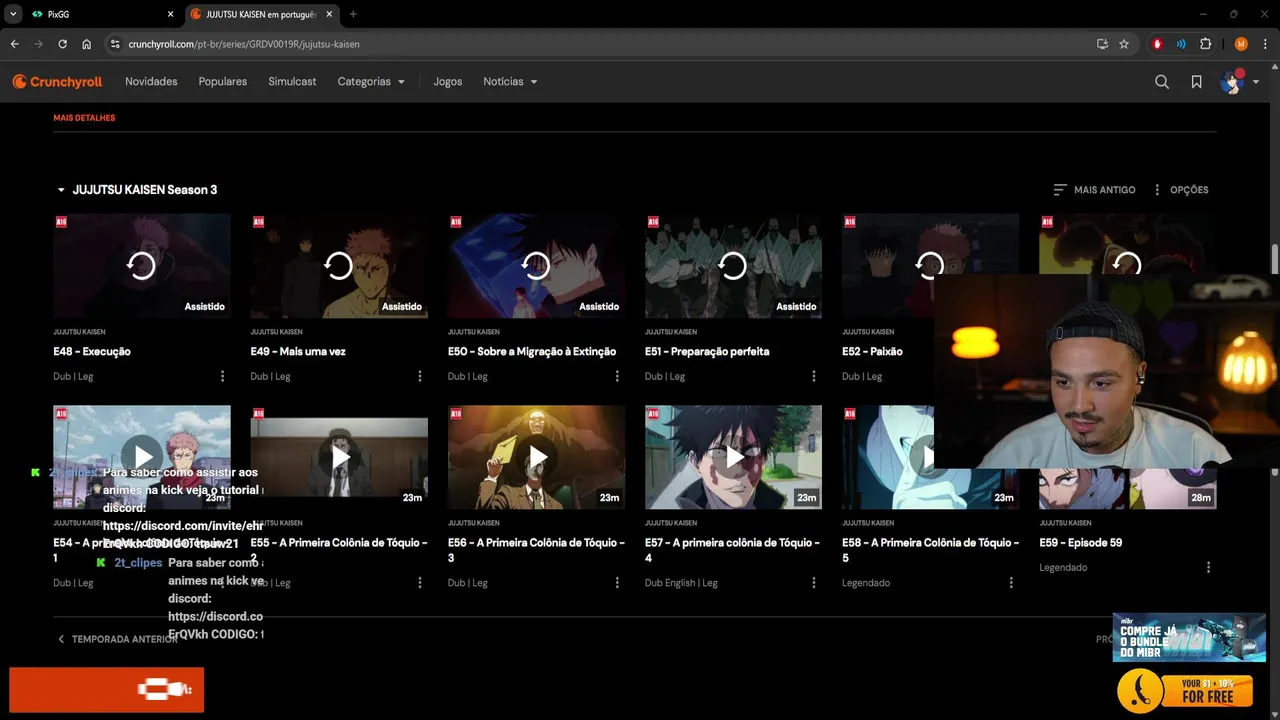Go to Novidades

click(x=151, y=82)
